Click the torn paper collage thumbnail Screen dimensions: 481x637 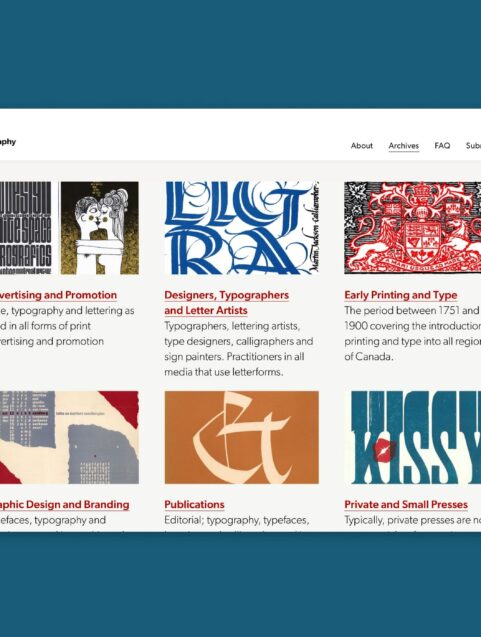[69, 438]
